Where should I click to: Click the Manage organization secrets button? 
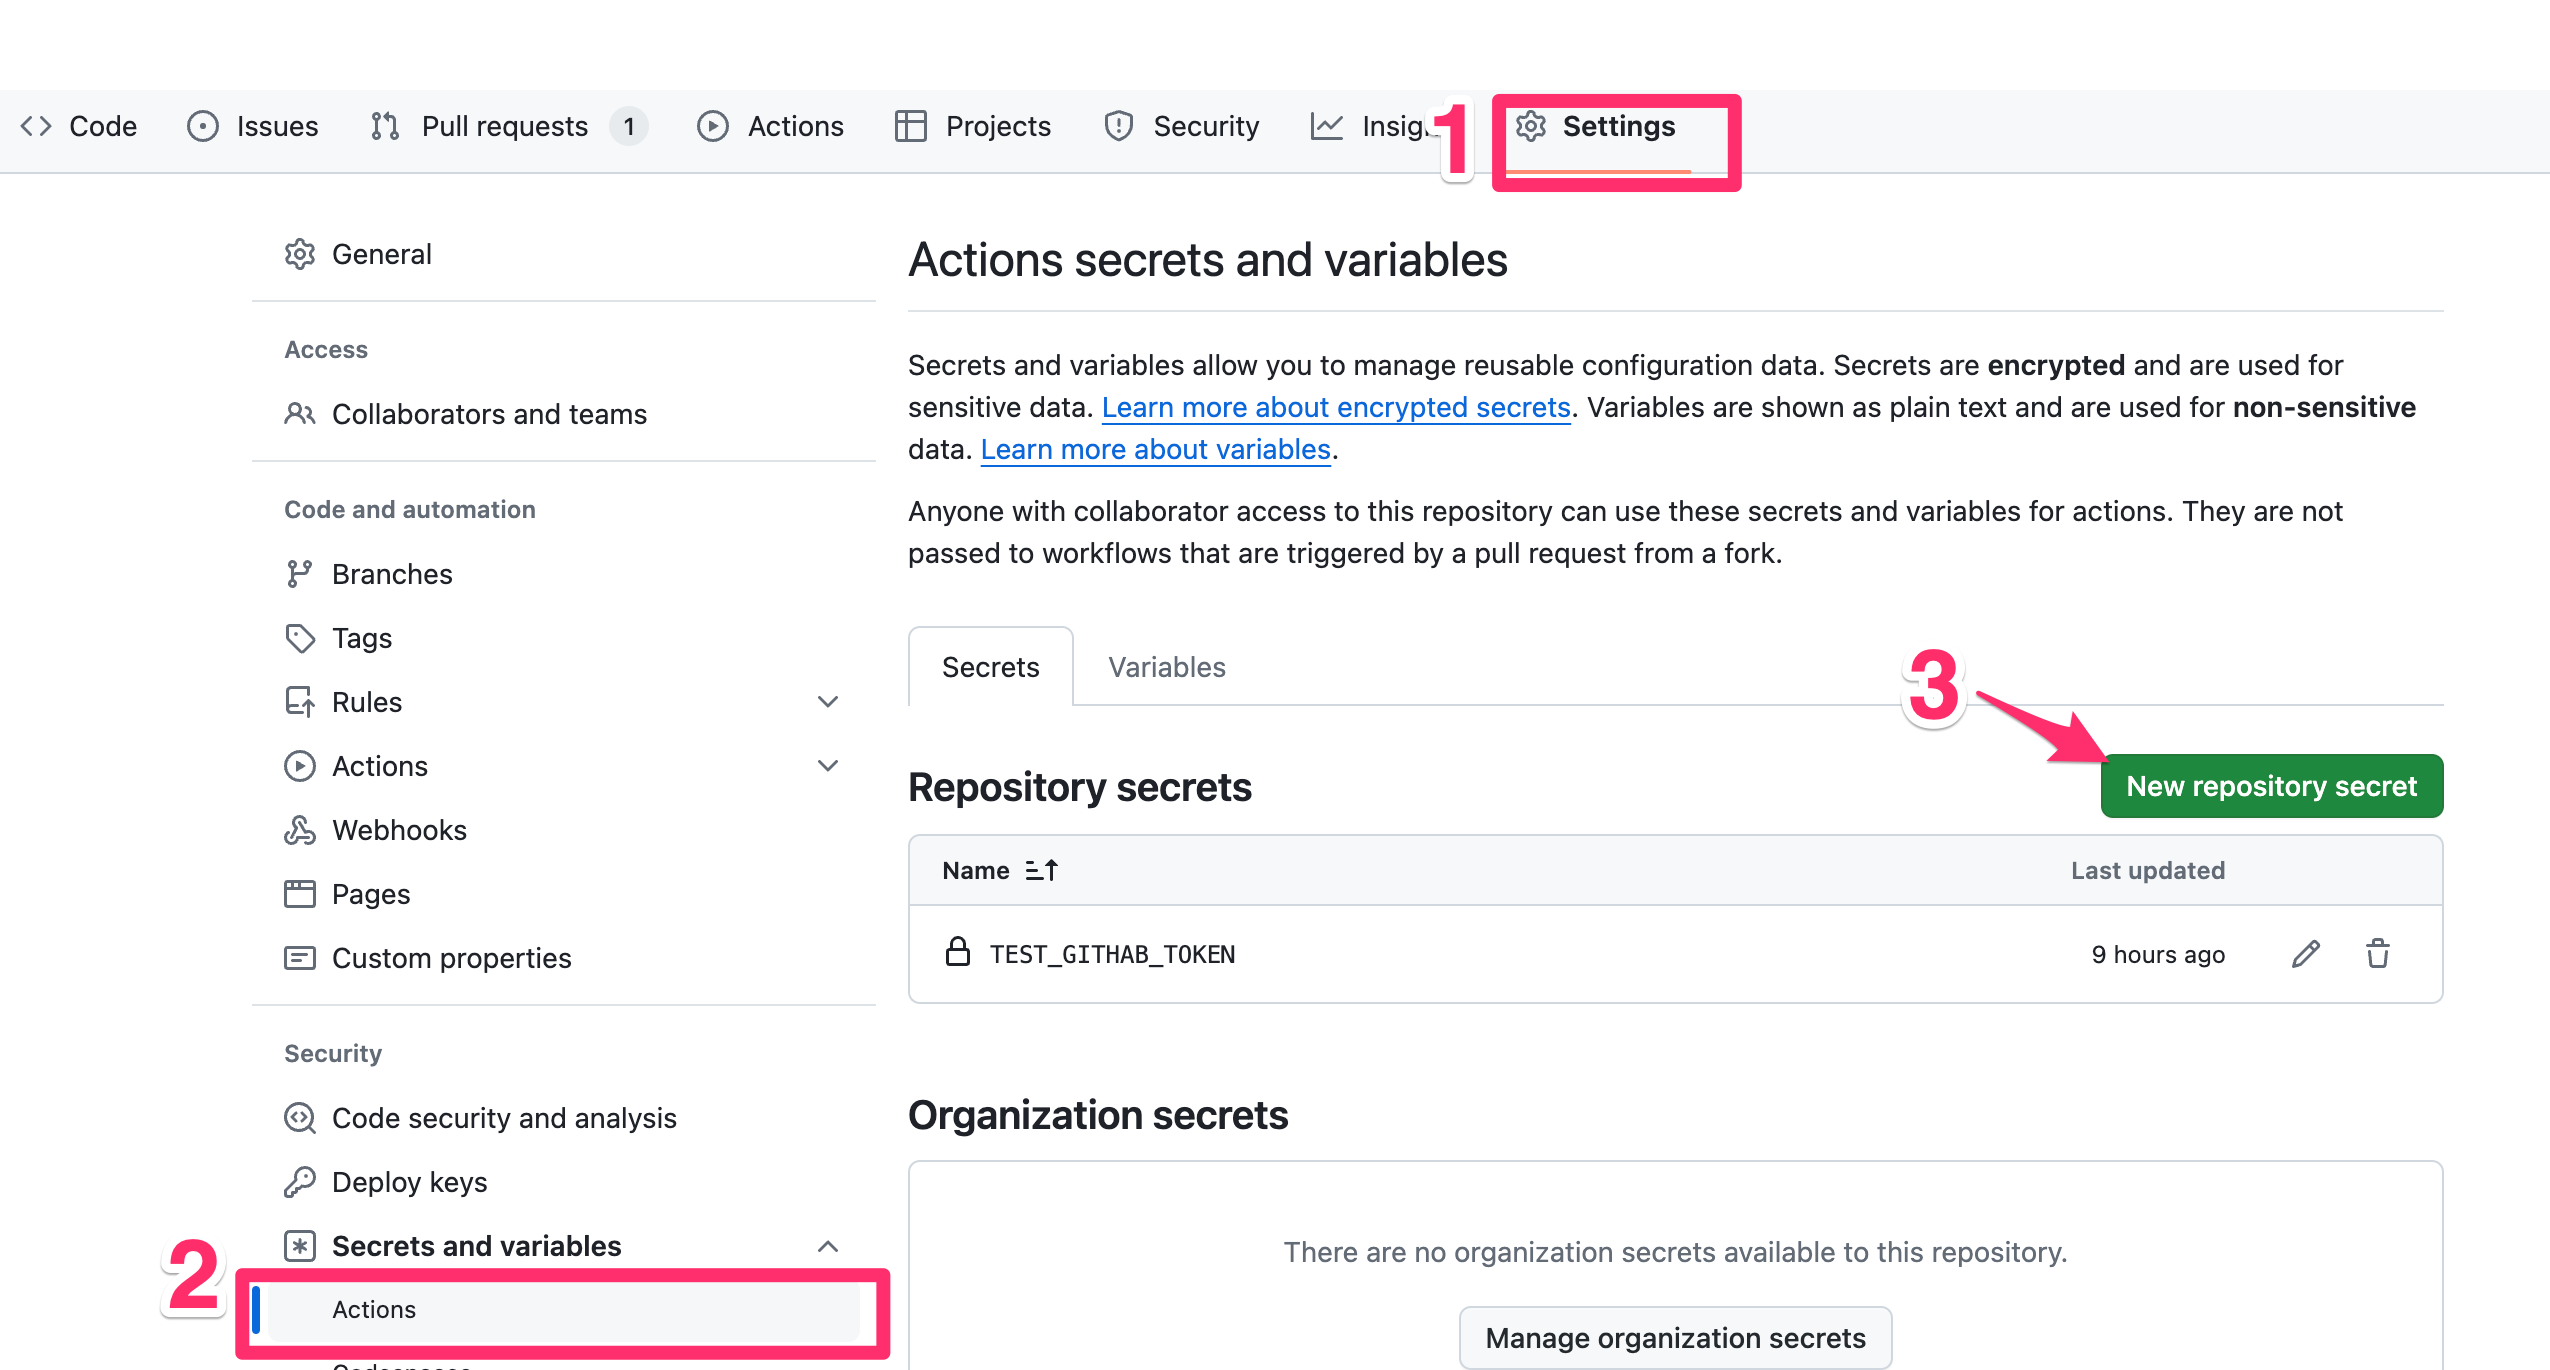pos(1675,1338)
